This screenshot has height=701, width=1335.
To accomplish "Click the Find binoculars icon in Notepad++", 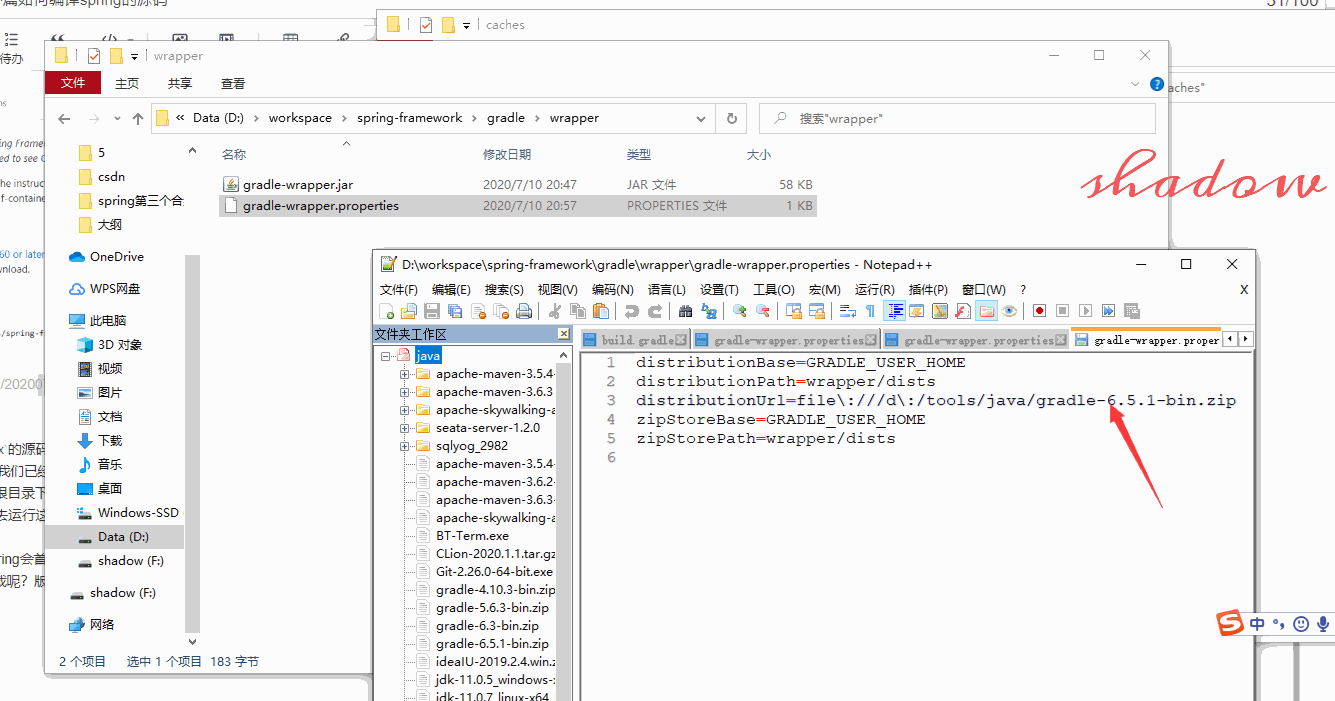I will tap(686, 311).
